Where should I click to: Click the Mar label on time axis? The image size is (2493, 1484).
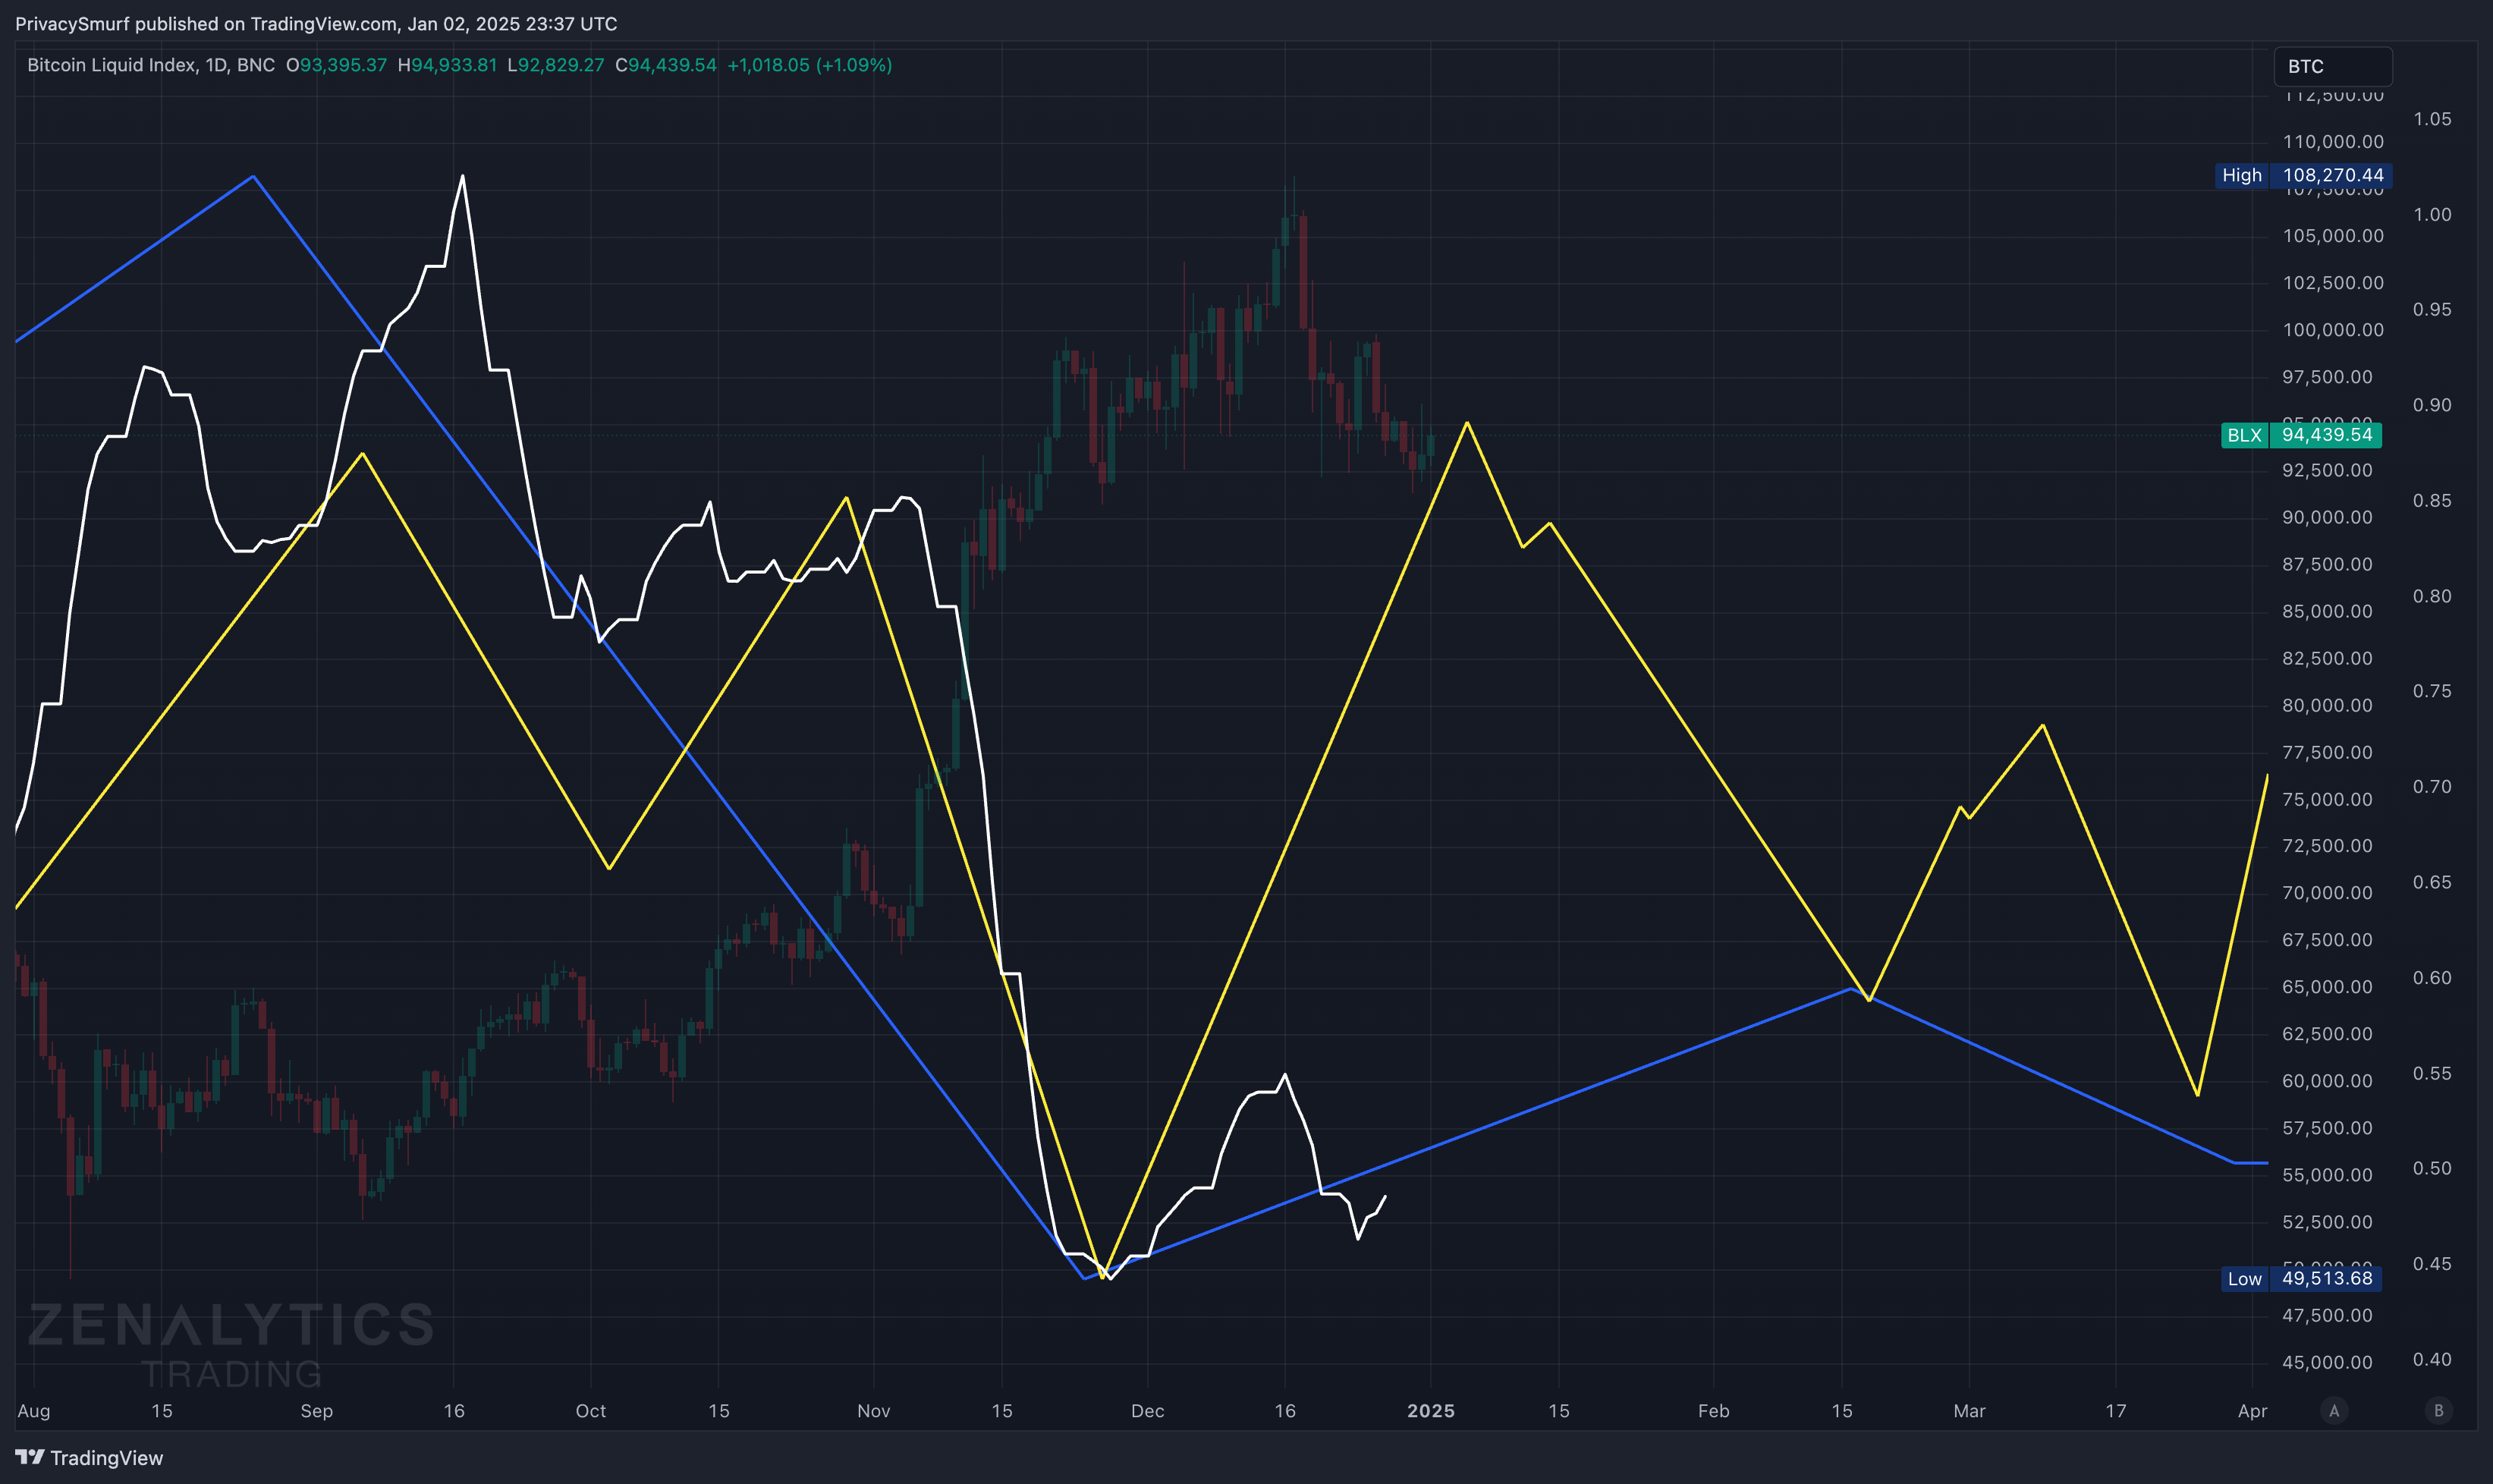(x=1969, y=1411)
